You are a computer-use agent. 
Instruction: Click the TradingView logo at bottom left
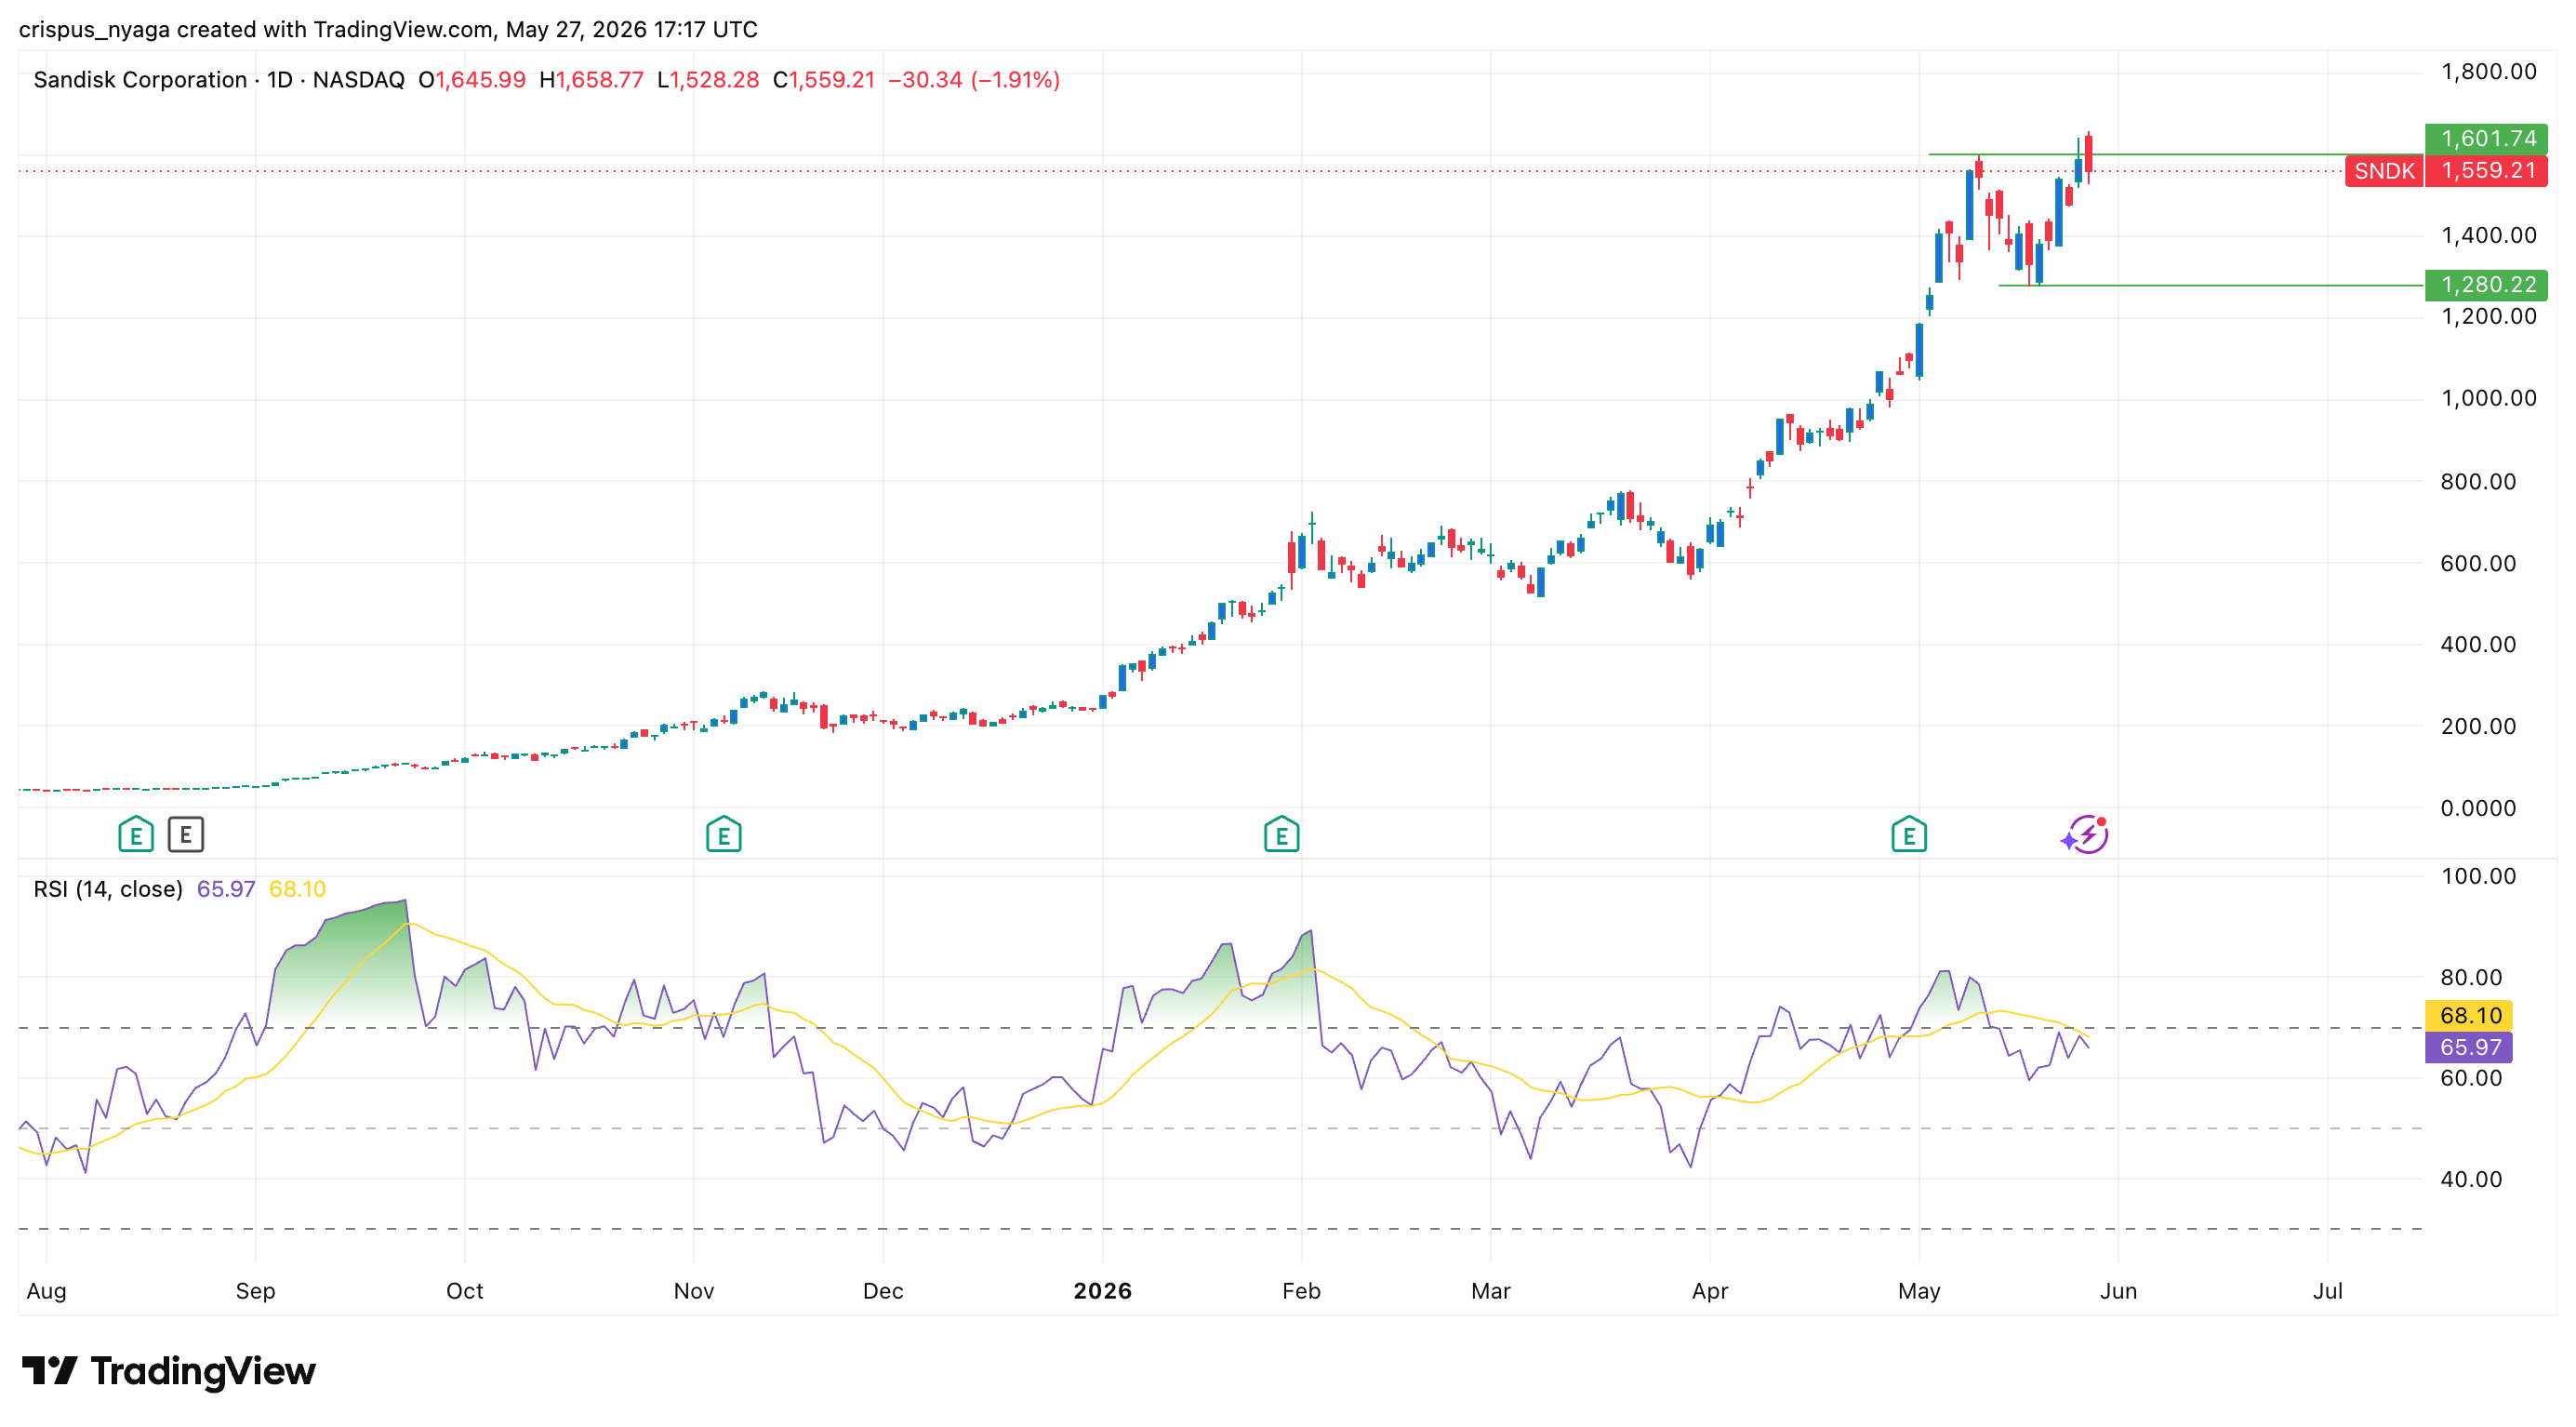(168, 1371)
